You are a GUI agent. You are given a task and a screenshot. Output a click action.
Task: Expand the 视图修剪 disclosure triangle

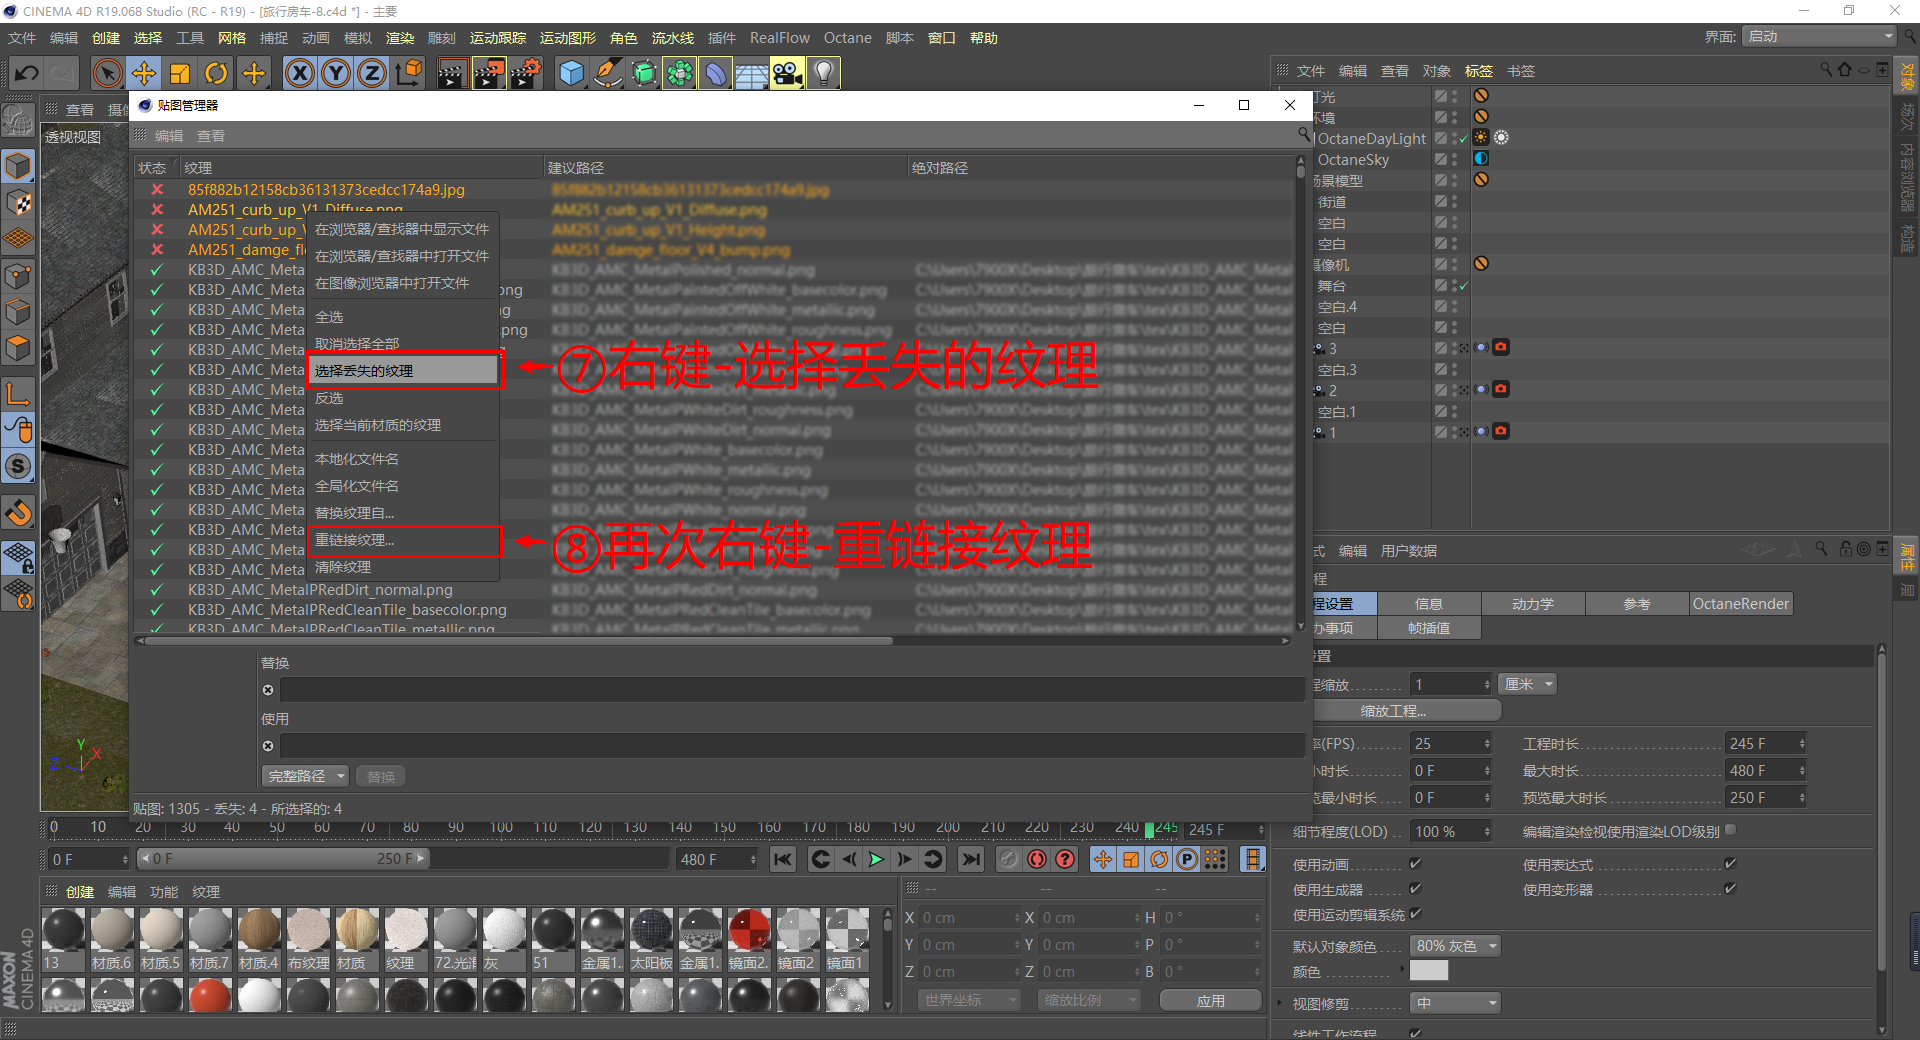(x=1280, y=1003)
